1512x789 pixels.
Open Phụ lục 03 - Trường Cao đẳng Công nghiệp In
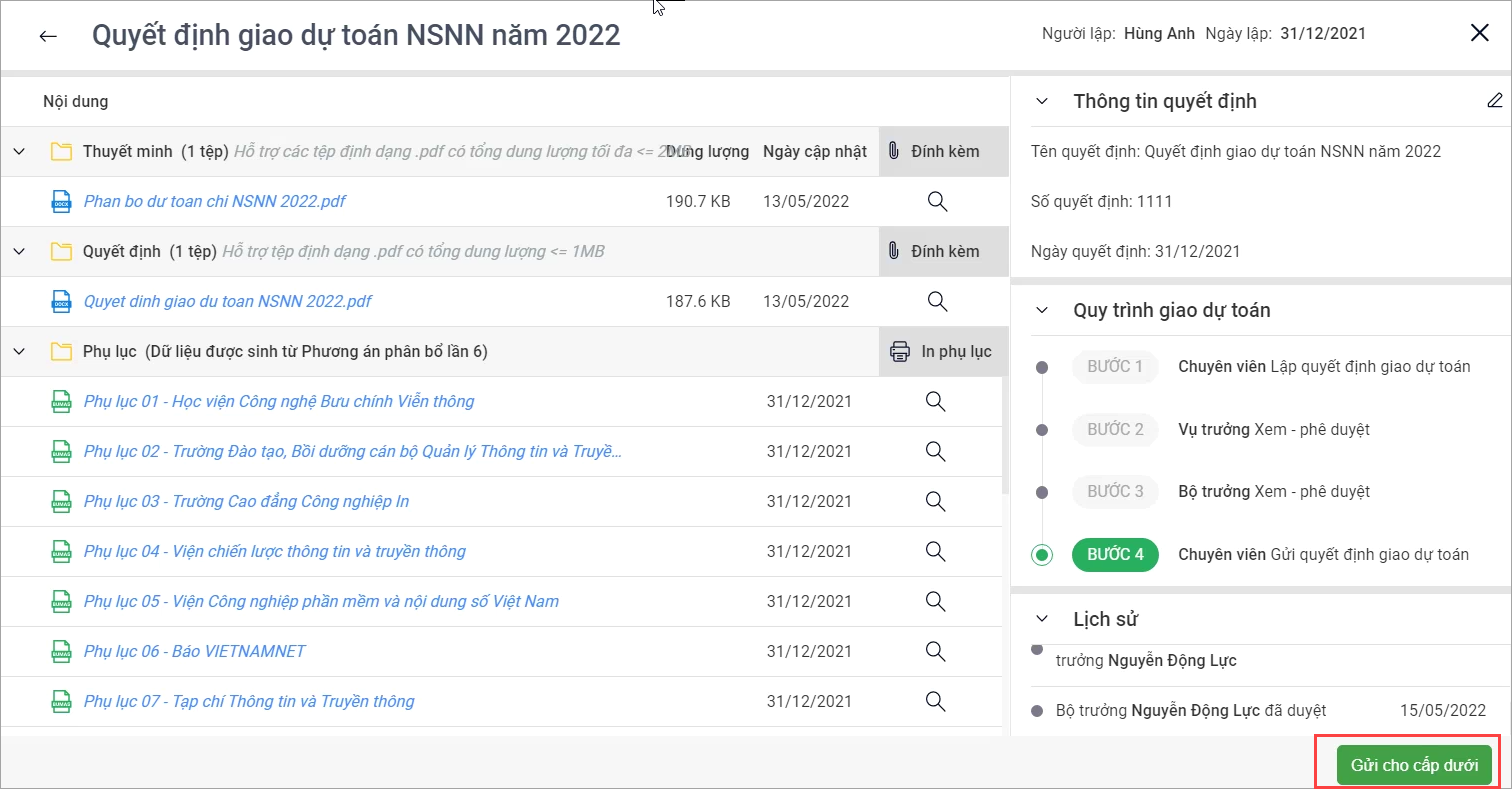click(246, 501)
